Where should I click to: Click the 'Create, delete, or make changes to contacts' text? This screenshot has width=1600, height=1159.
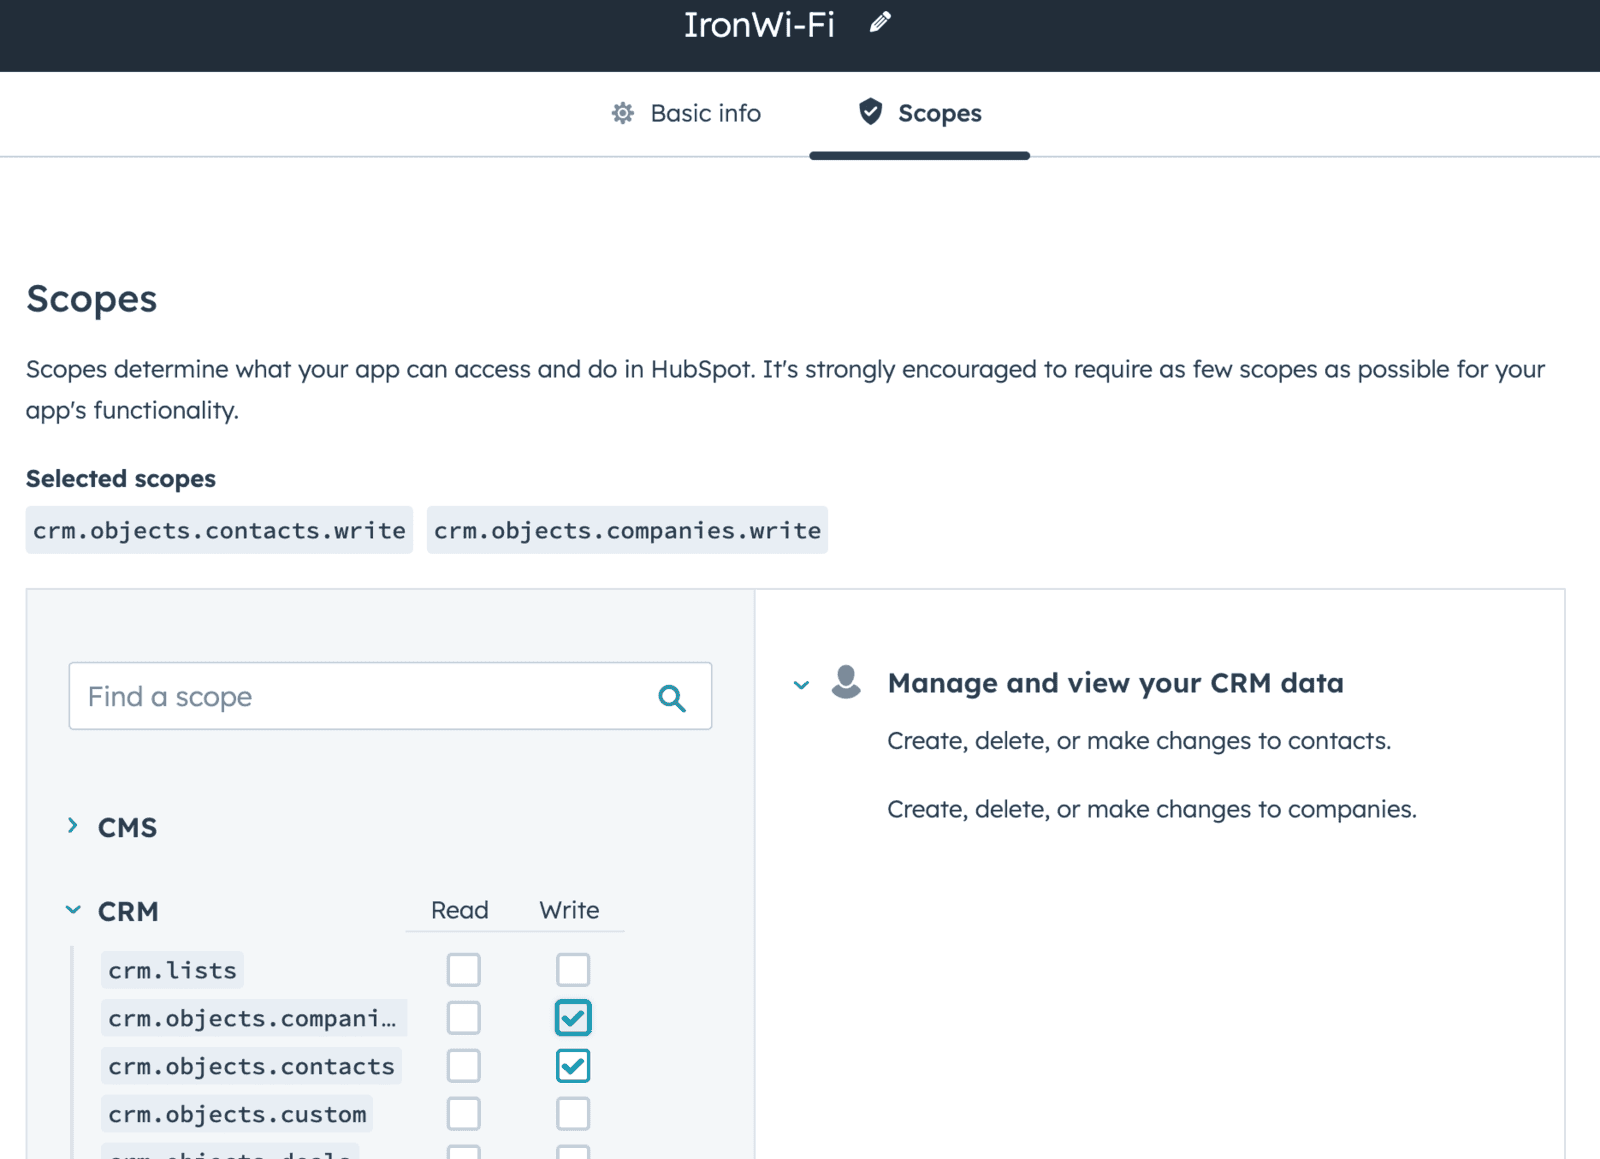coord(1139,741)
